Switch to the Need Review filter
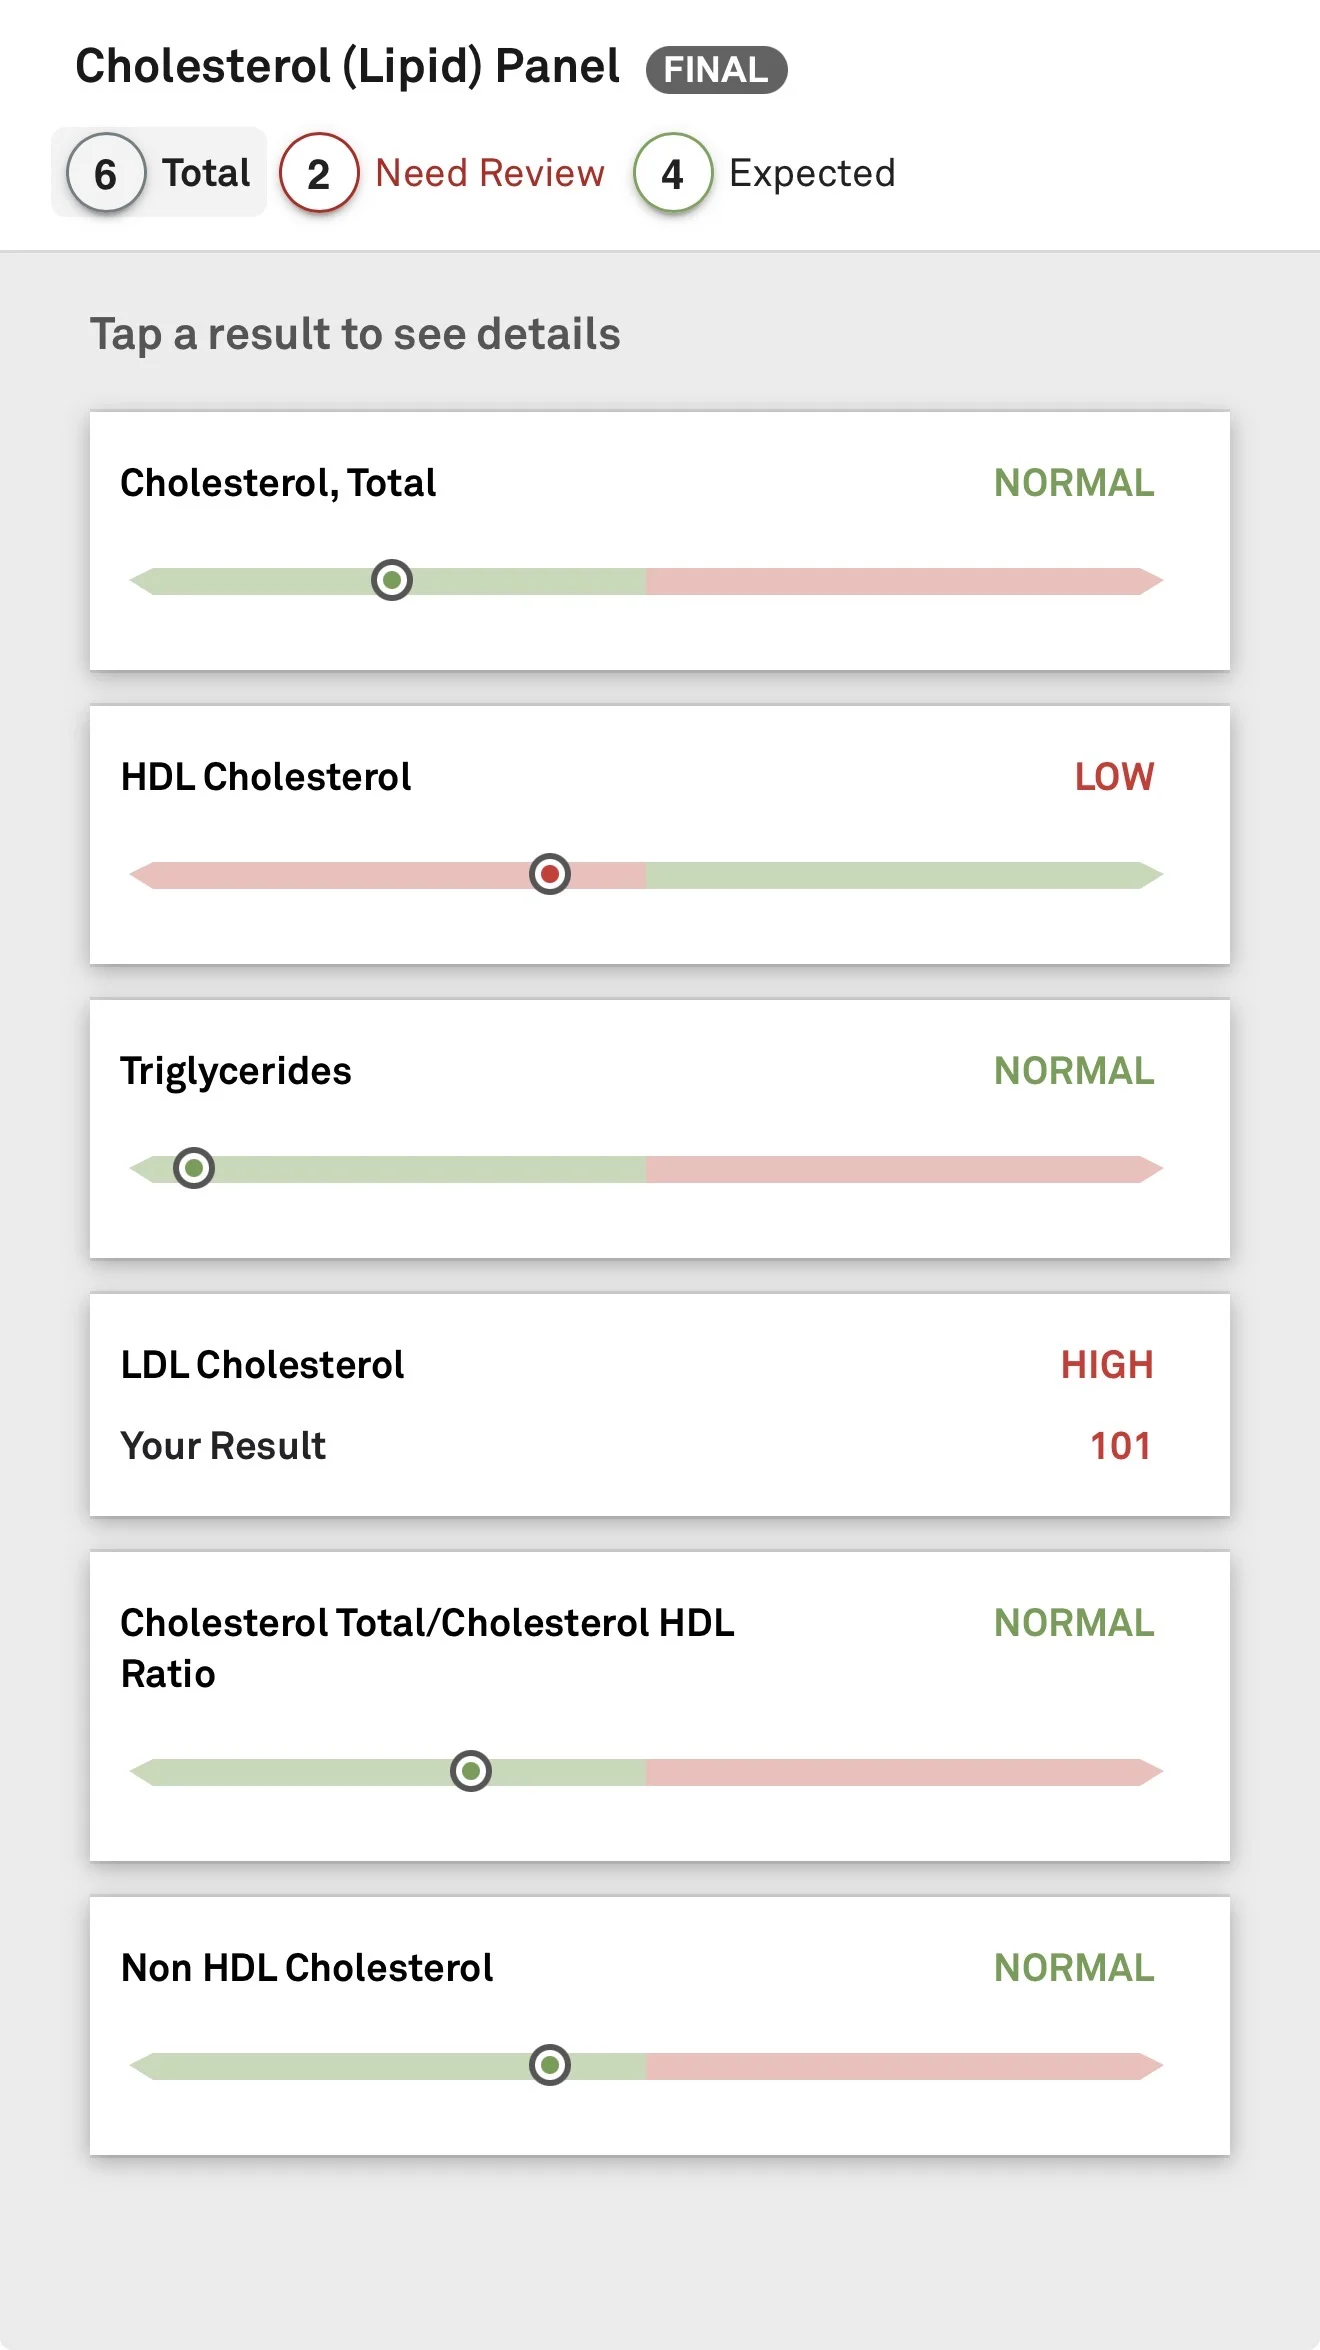The height and width of the screenshot is (2350, 1320). (x=443, y=173)
